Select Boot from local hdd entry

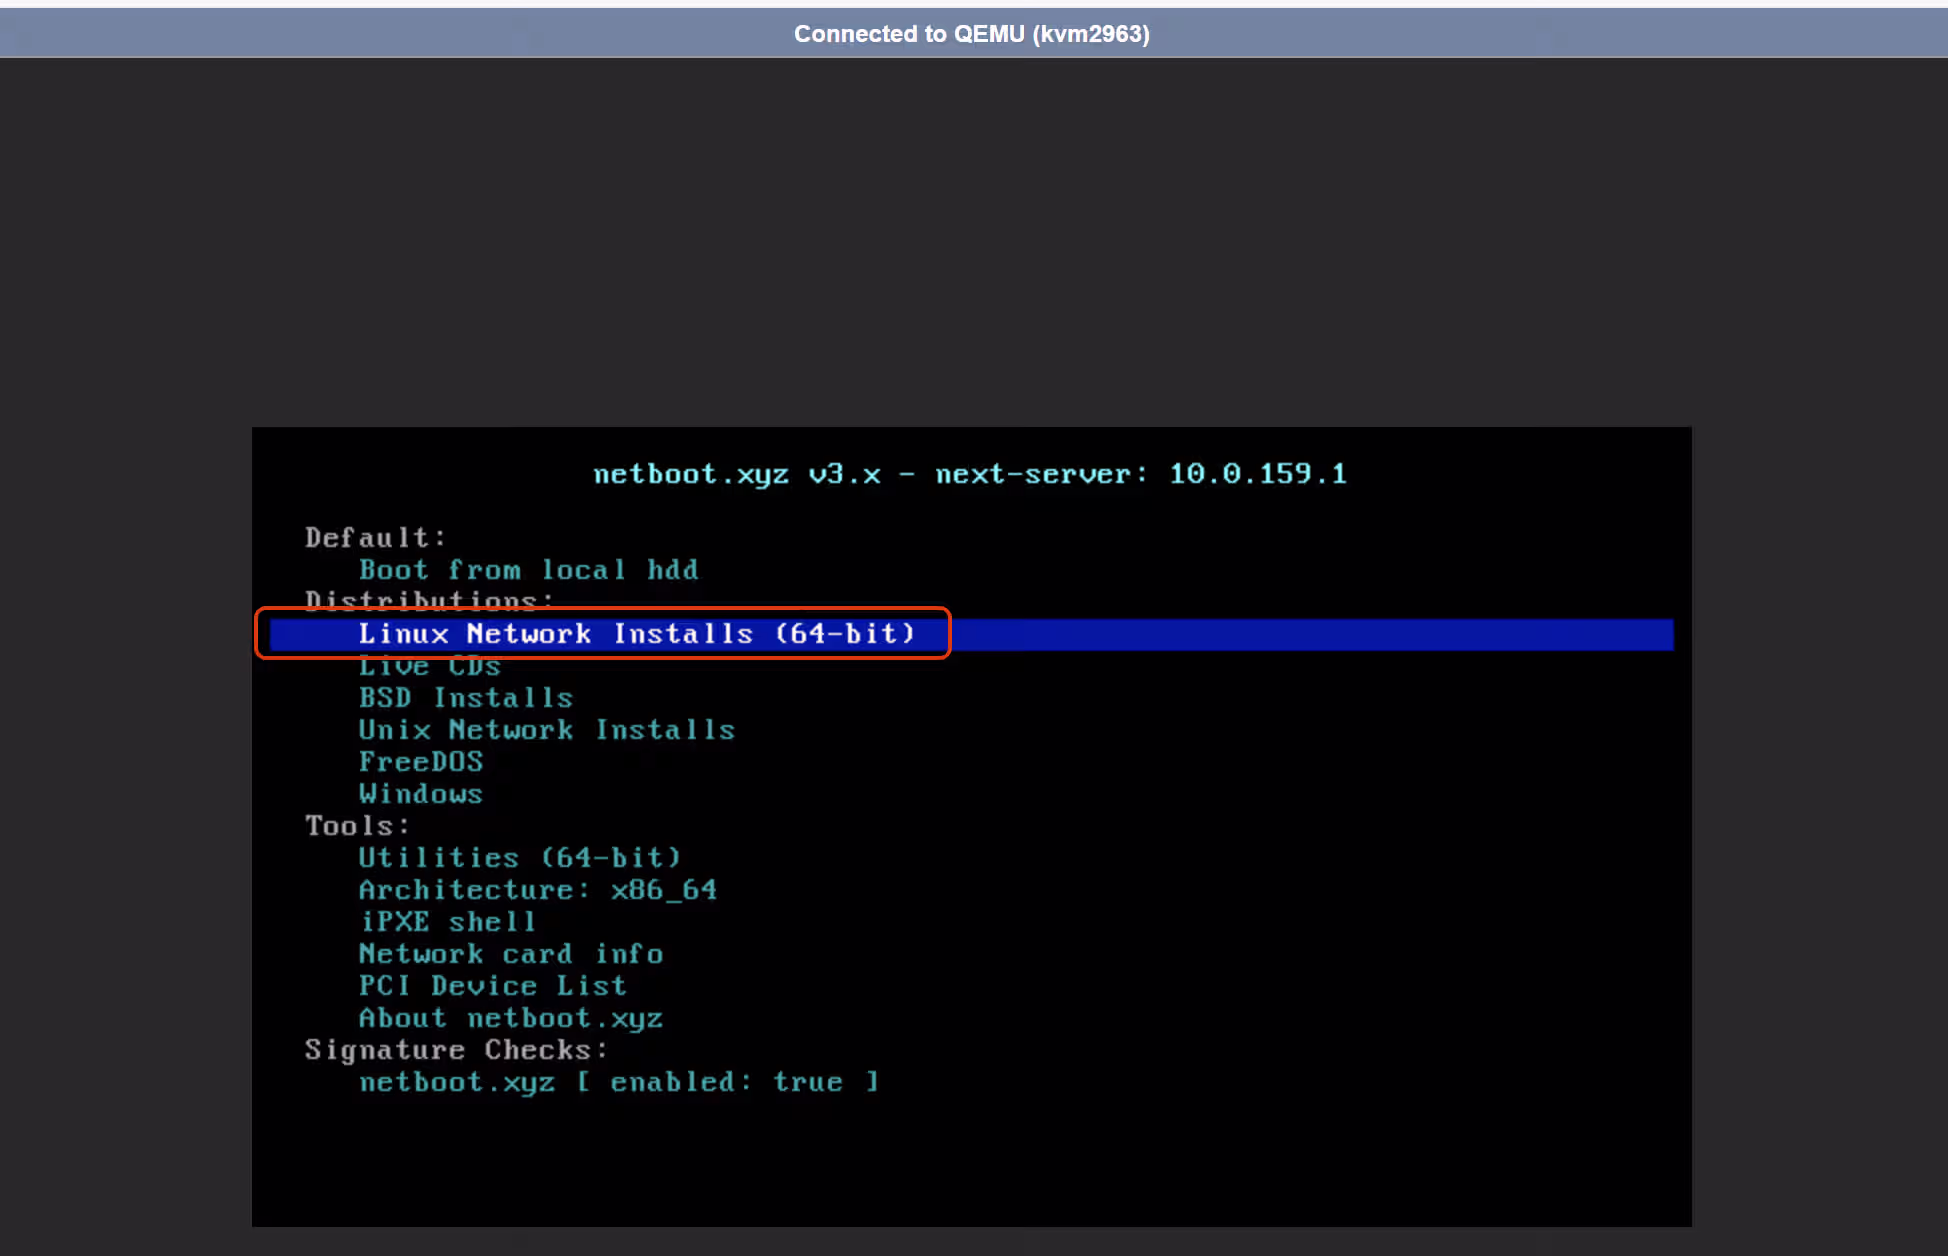tap(528, 570)
